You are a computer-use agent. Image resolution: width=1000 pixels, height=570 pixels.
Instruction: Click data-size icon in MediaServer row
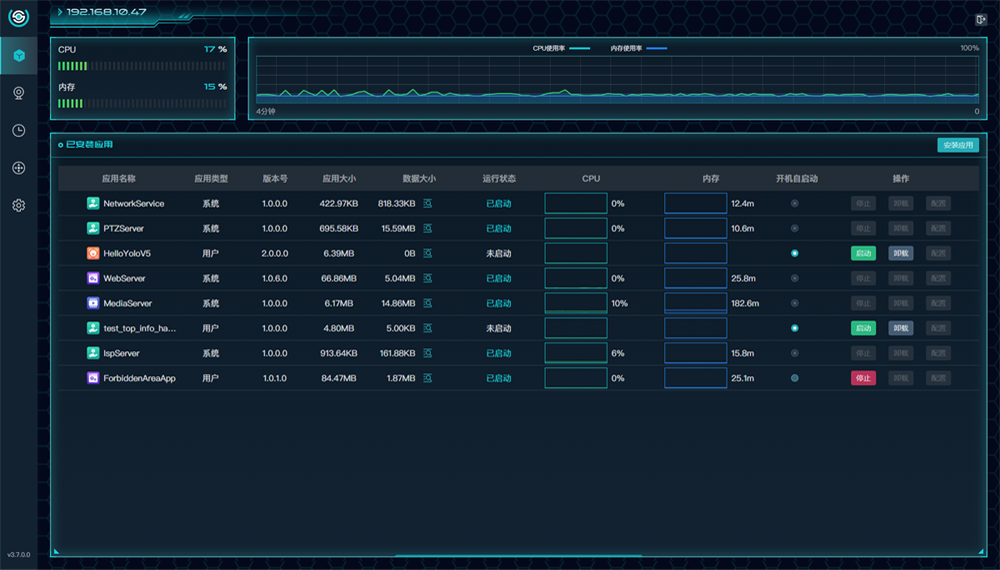pyautogui.click(x=428, y=303)
